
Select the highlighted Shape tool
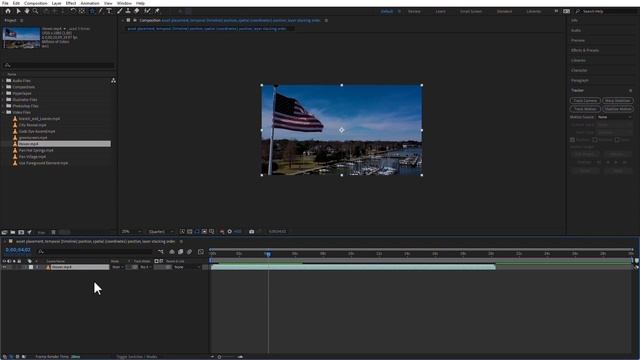93,11
